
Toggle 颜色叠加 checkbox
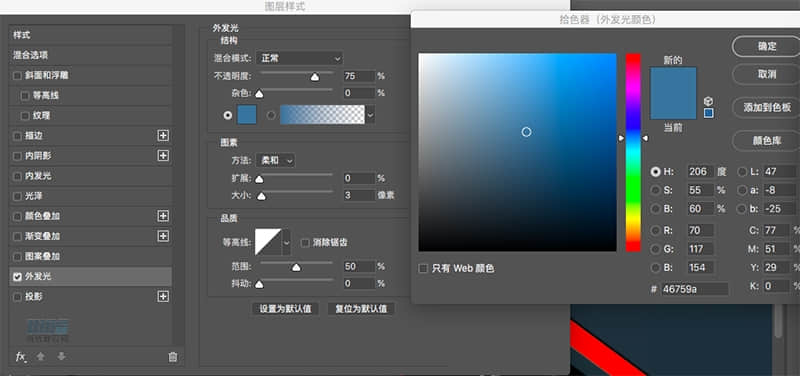17,216
